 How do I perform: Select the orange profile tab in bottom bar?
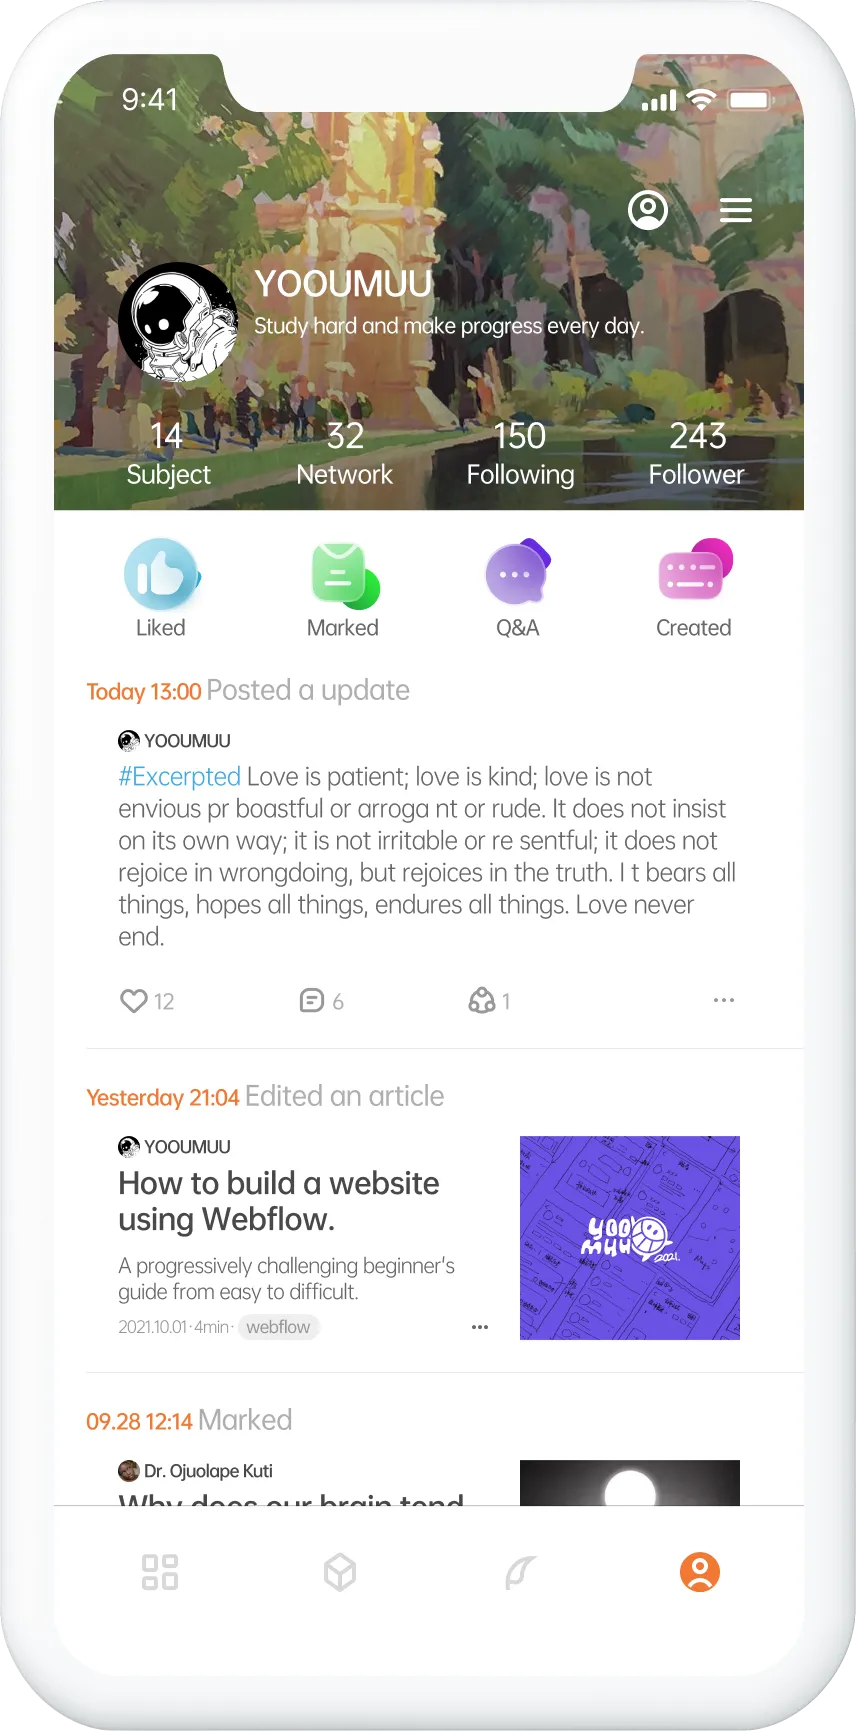[x=700, y=1572]
